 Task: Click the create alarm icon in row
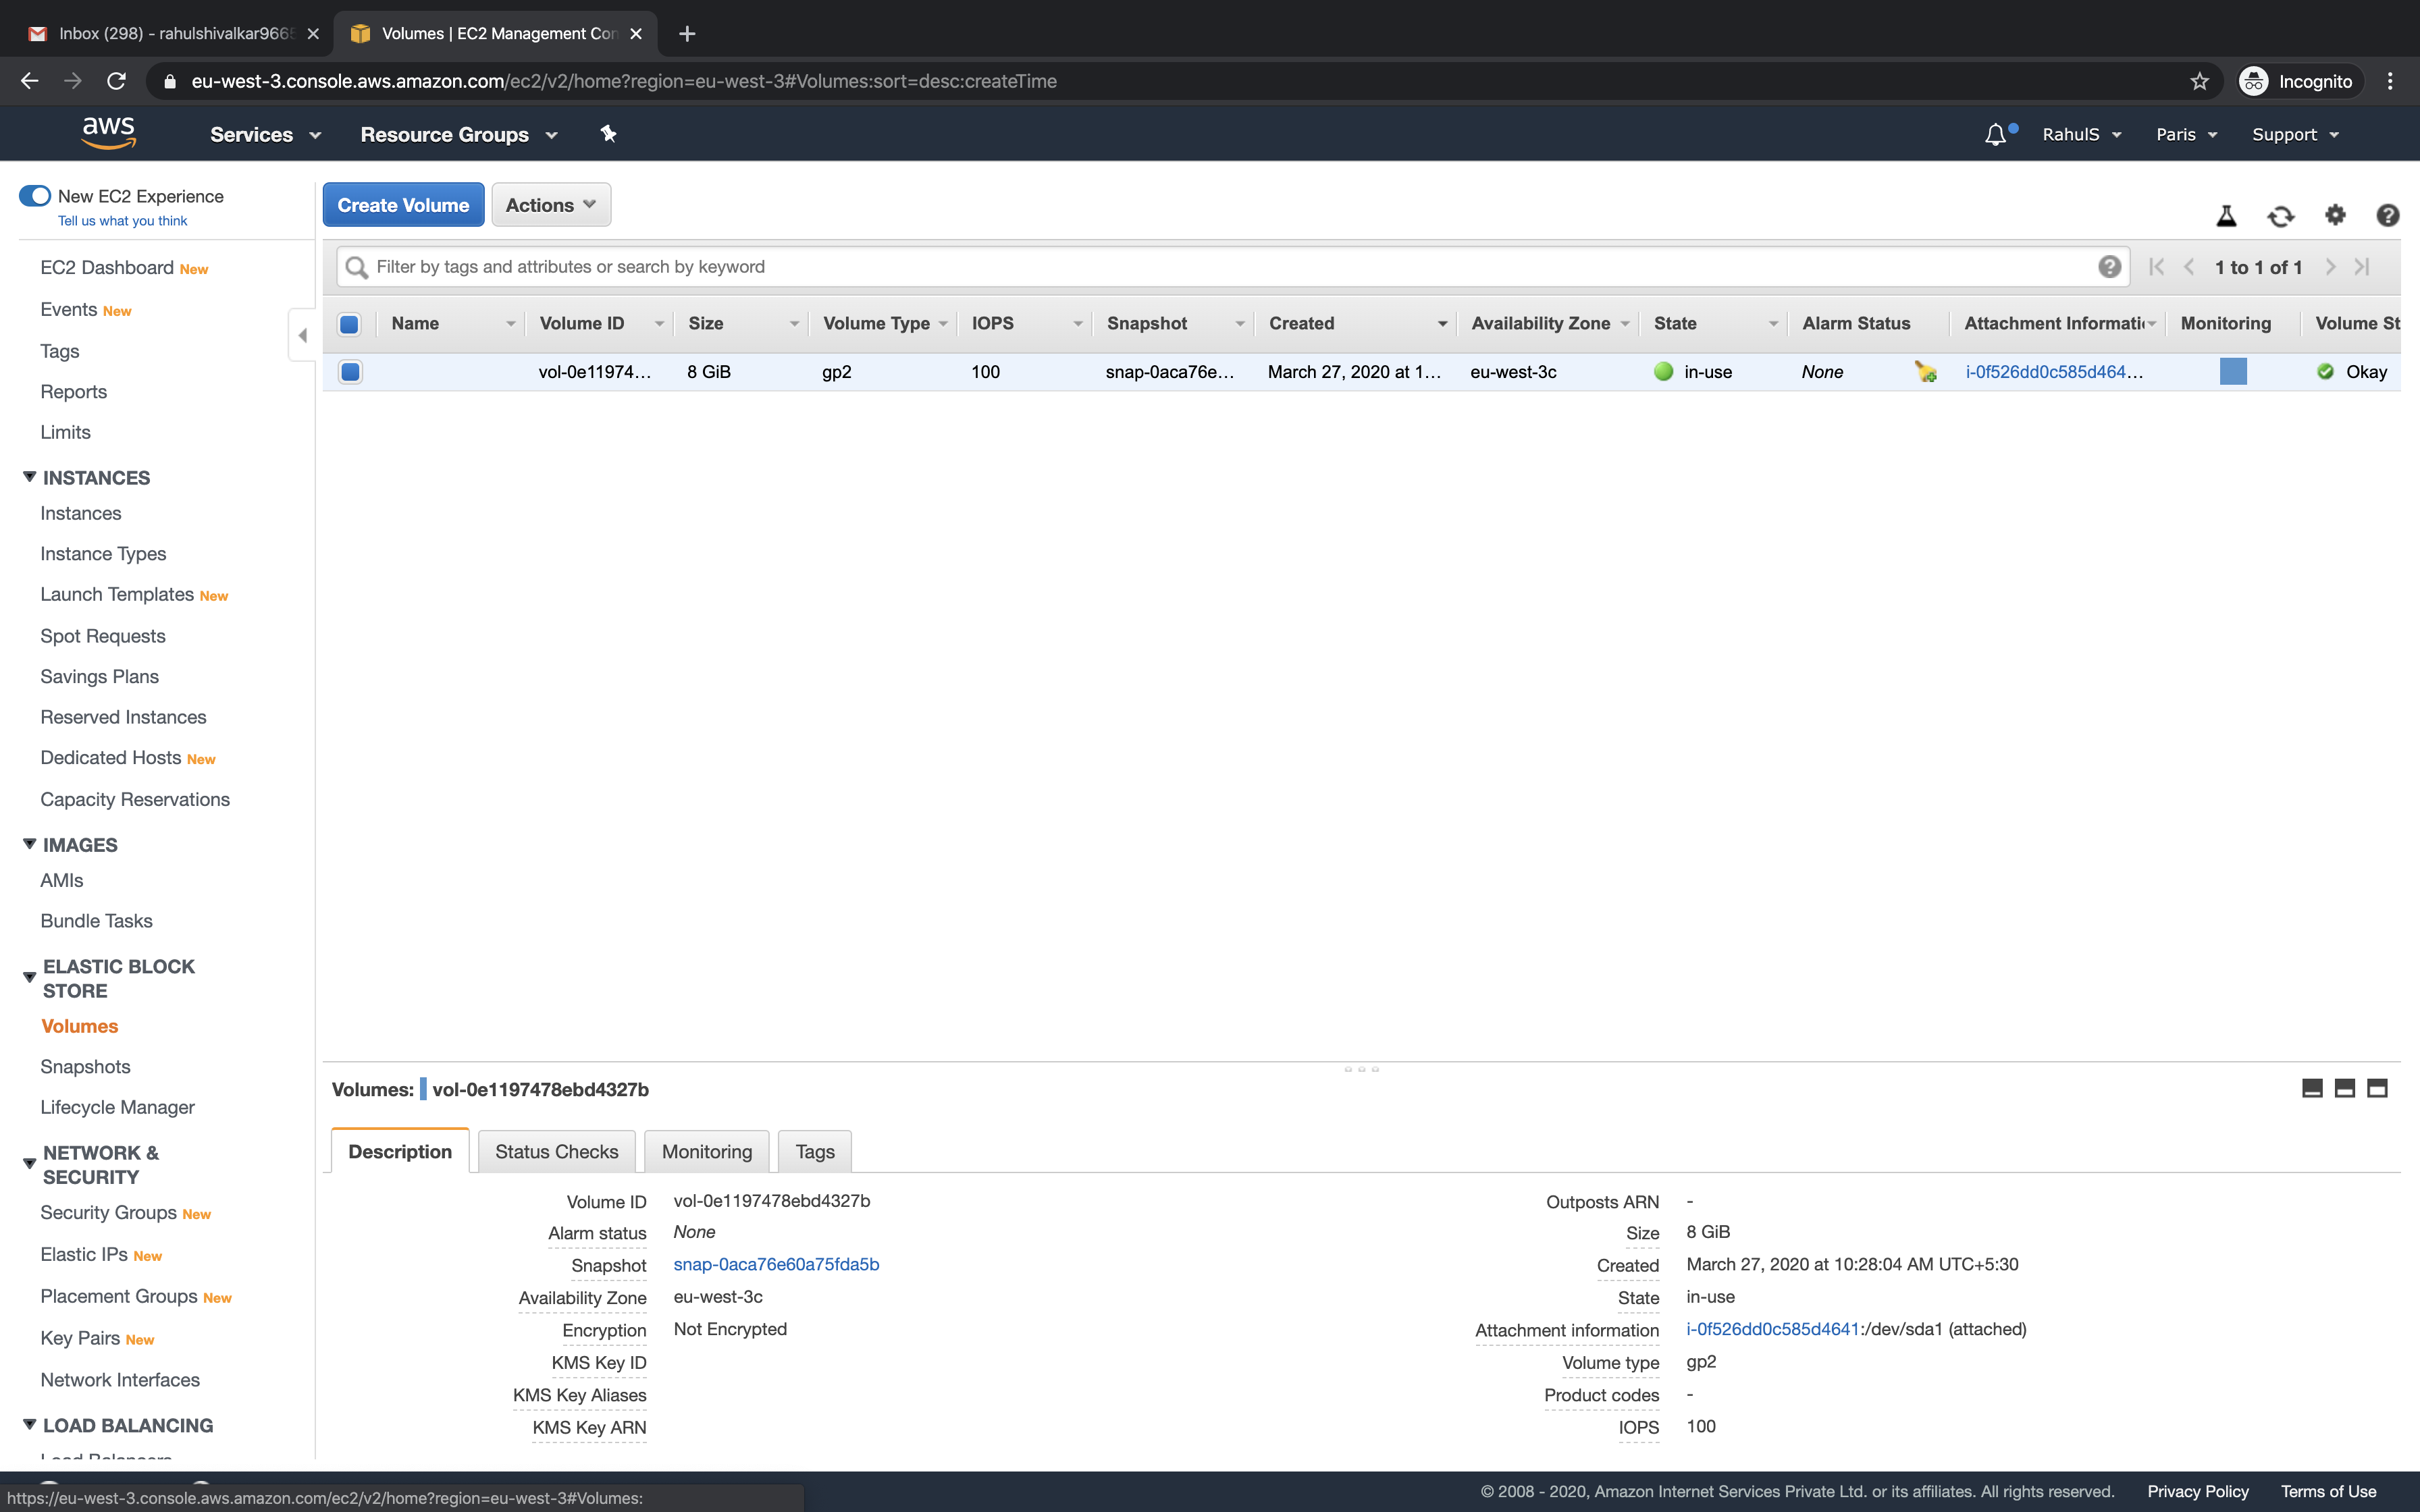pos(1925,372)
